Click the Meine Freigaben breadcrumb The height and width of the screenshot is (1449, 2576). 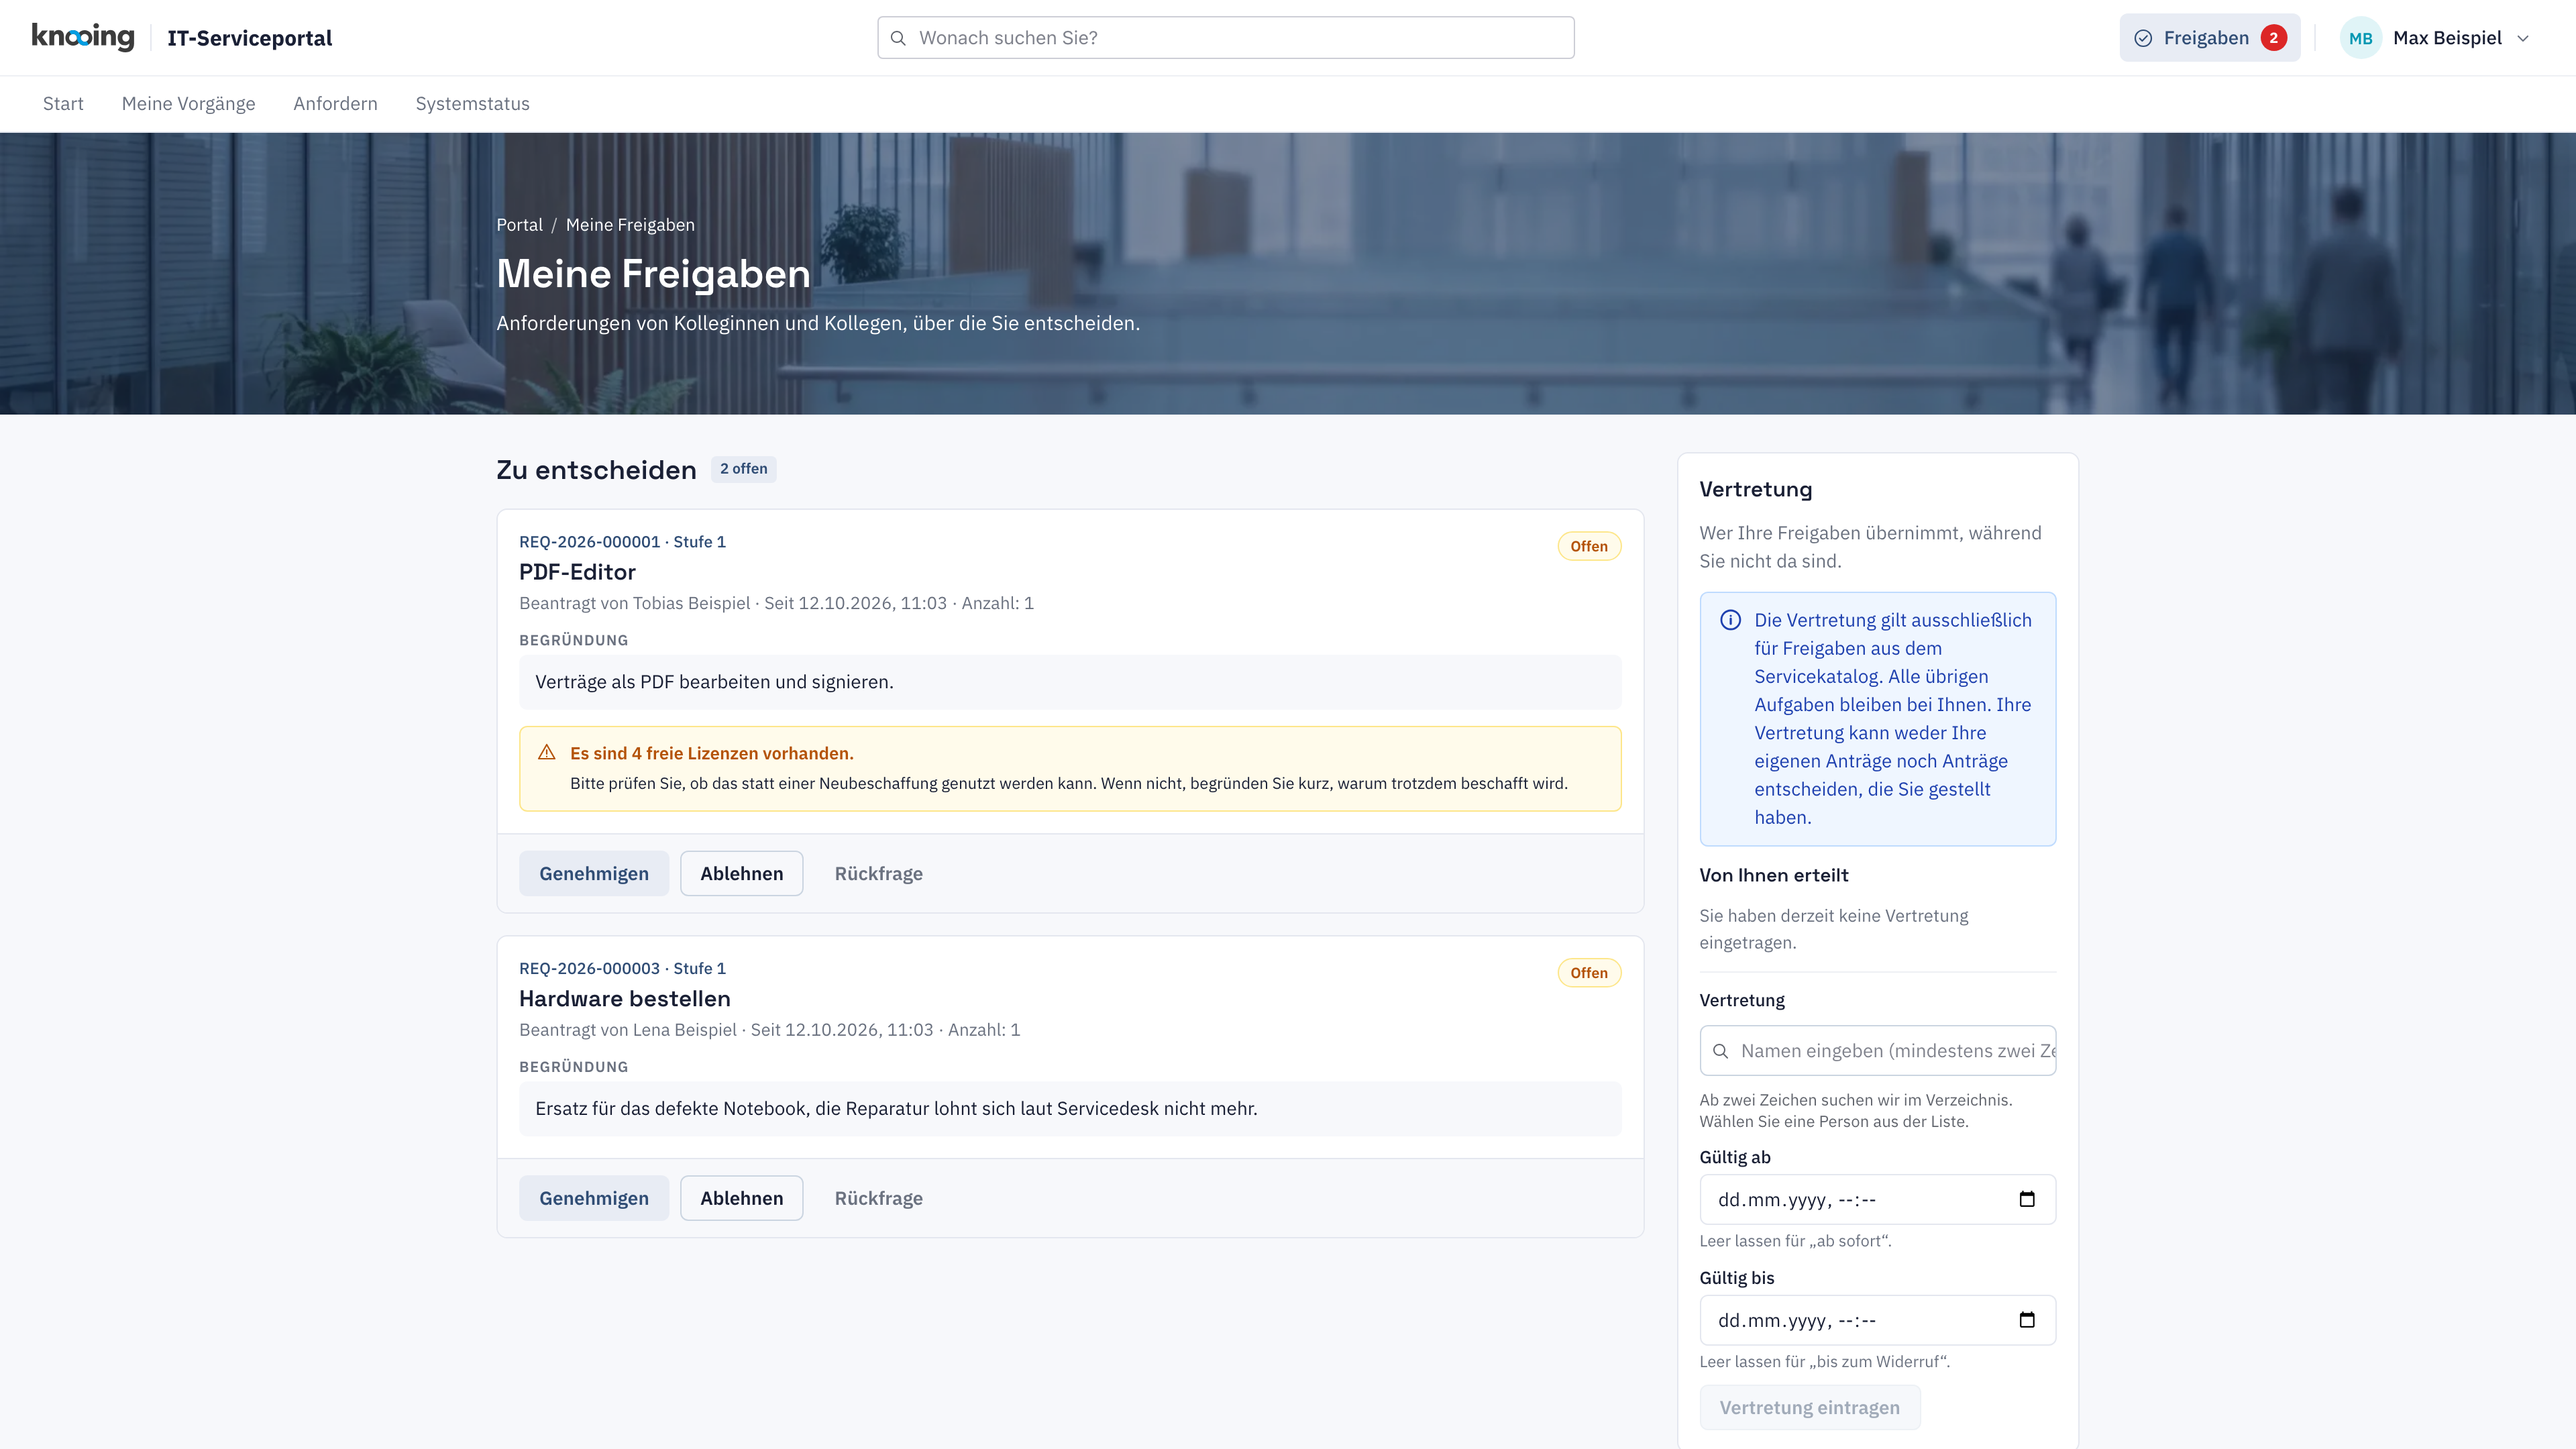630,225
